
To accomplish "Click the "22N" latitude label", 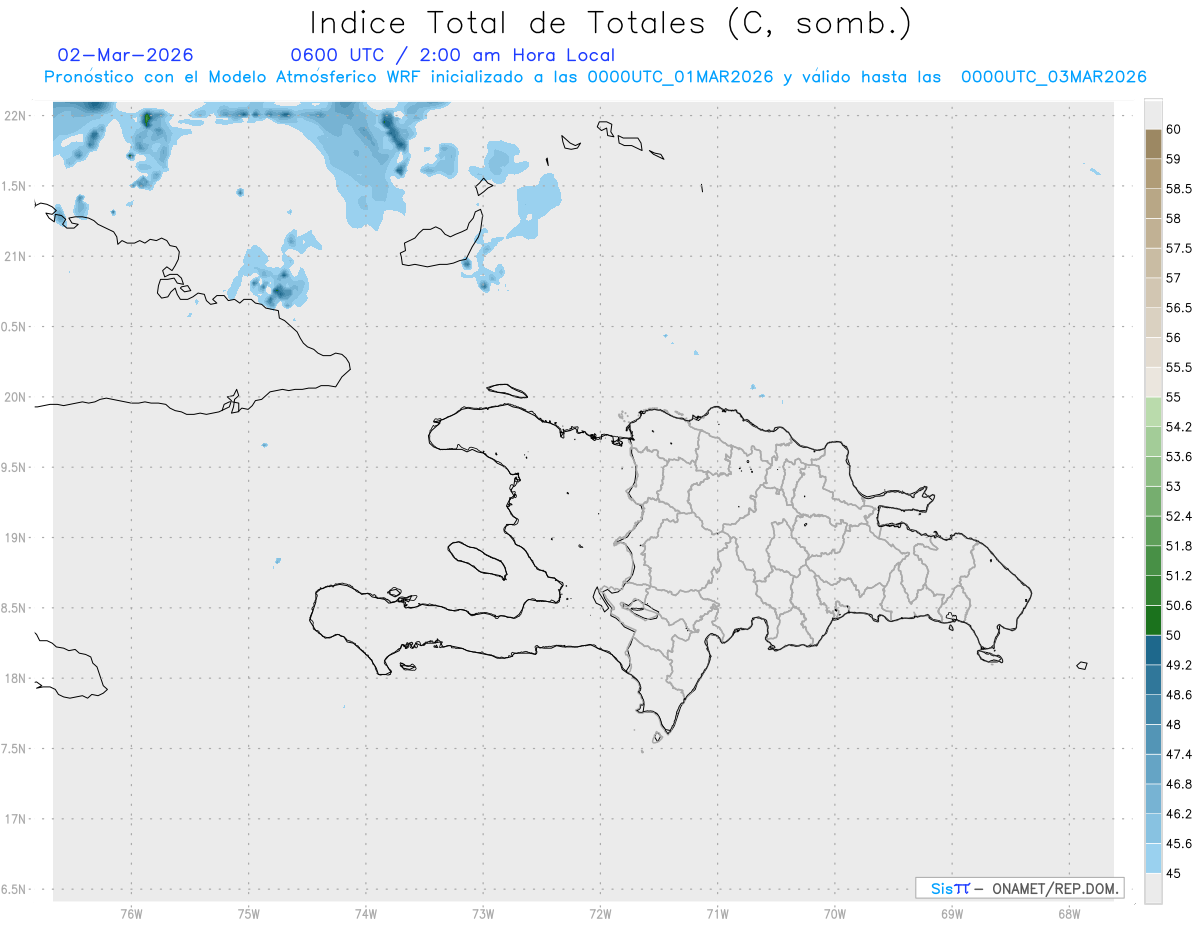I will [x=15, y=116].
